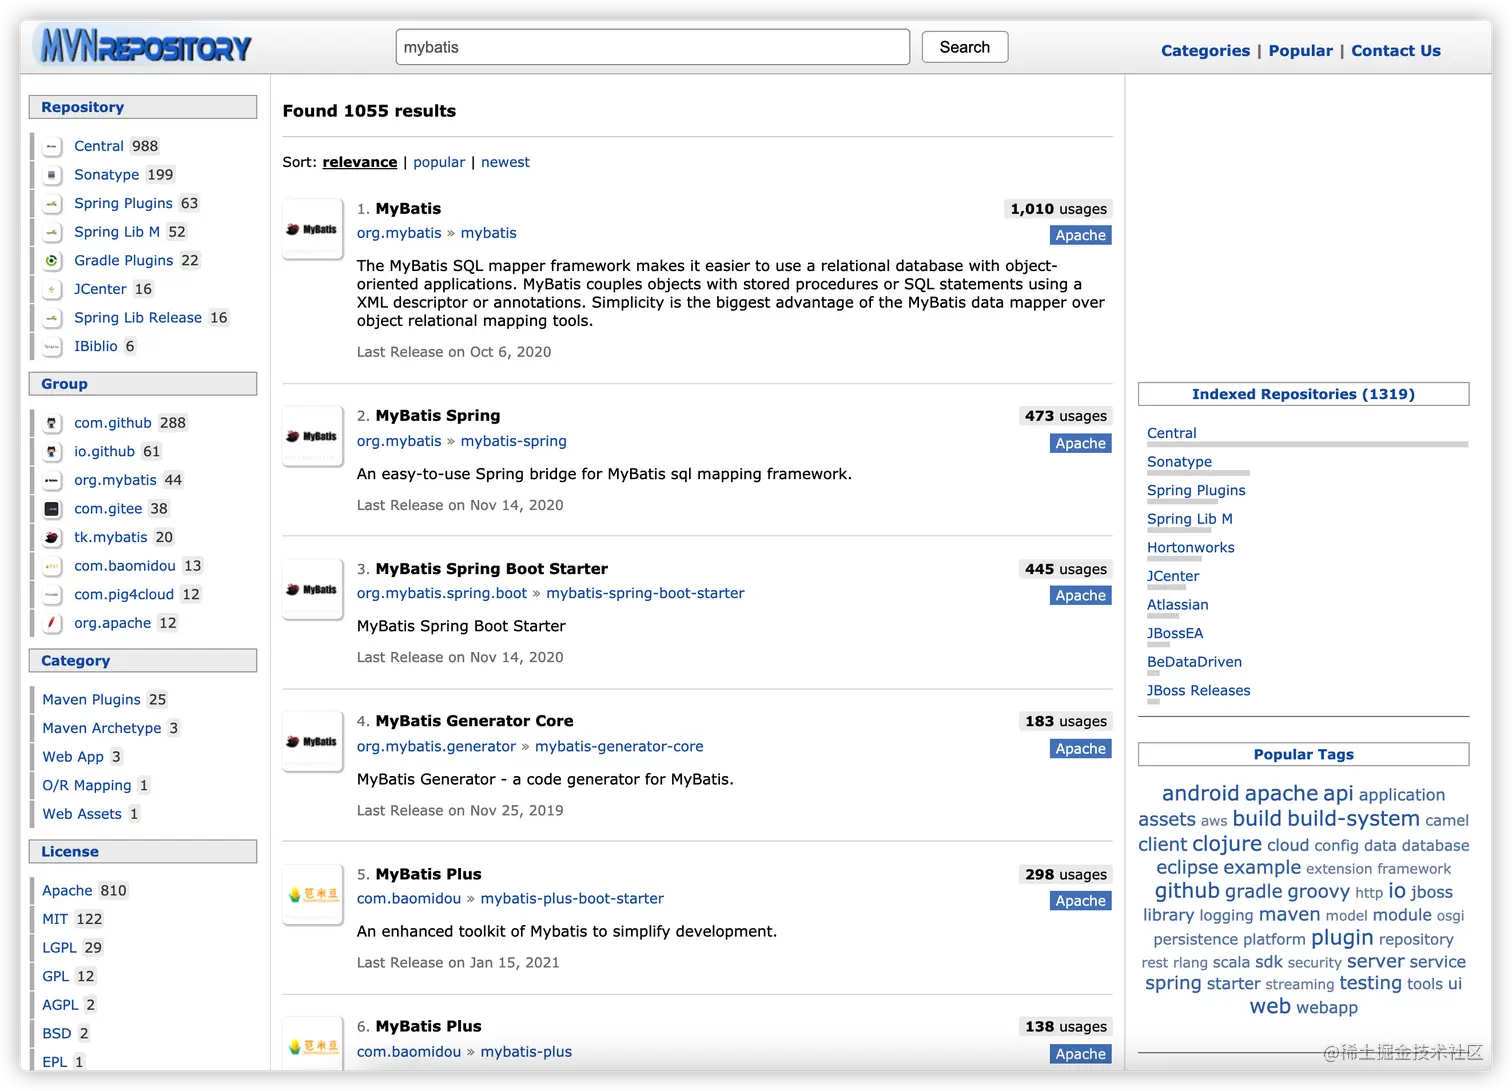Click the build-system popular tag
Viewport: 1512px width, 1091px height.
[1353, 819]
